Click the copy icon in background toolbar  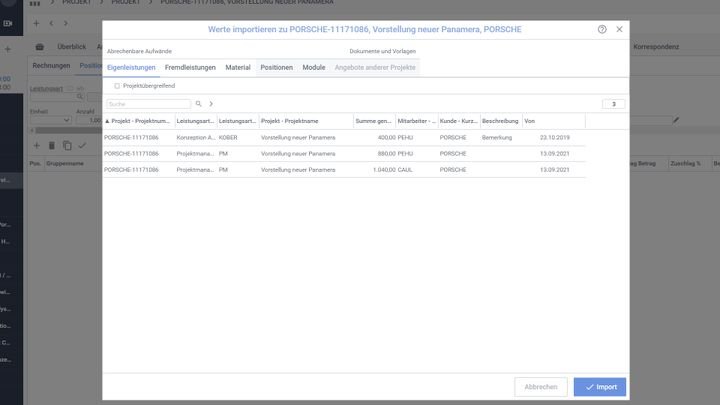click(x=67, y=145)
